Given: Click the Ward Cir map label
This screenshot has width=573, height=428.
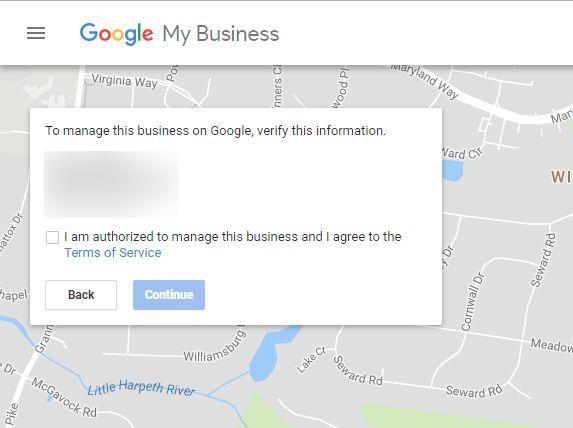Looking at the screenshot, I should pyautogui.click(x=462, y=153).
